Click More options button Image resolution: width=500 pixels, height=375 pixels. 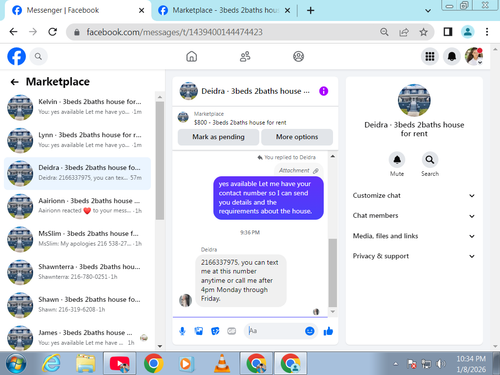(x=297, y=137)
